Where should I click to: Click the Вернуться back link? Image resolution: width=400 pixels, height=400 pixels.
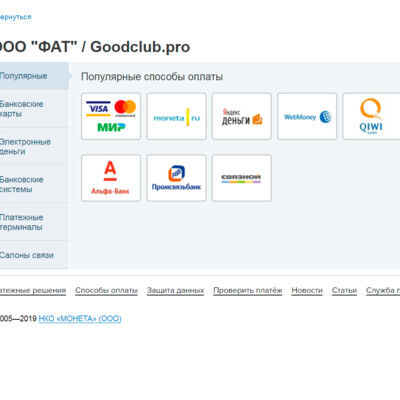pos(16,17)
